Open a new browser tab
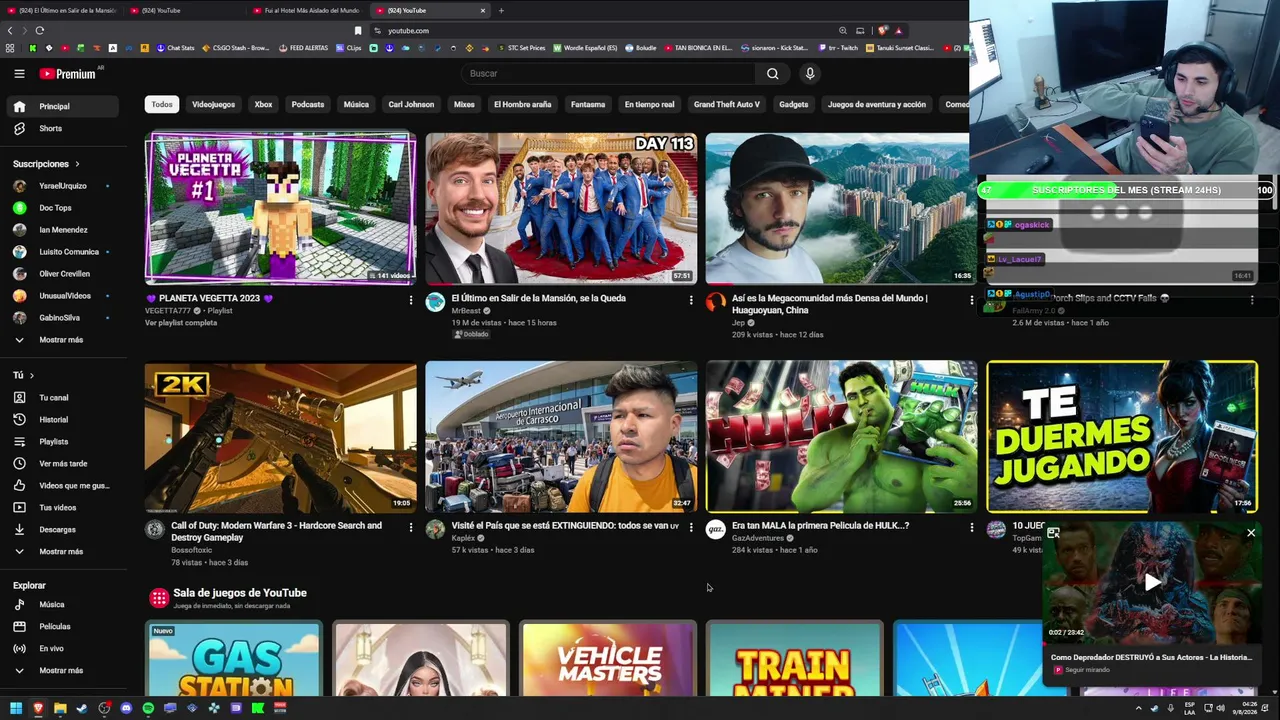1280x720 pixels. (x=501, y=10)
